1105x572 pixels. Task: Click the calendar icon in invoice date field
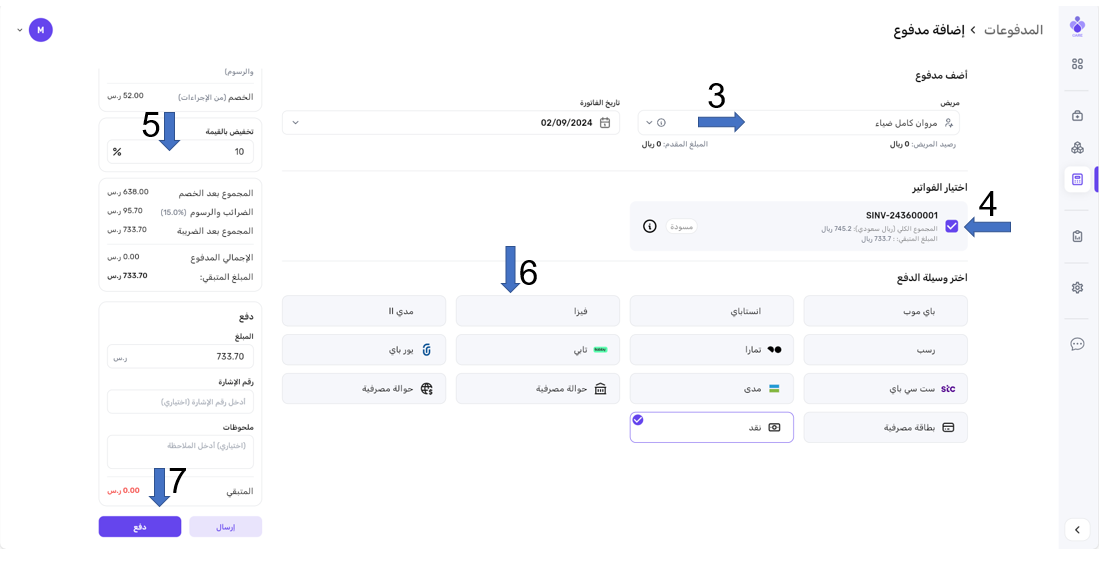click(606, 123)
